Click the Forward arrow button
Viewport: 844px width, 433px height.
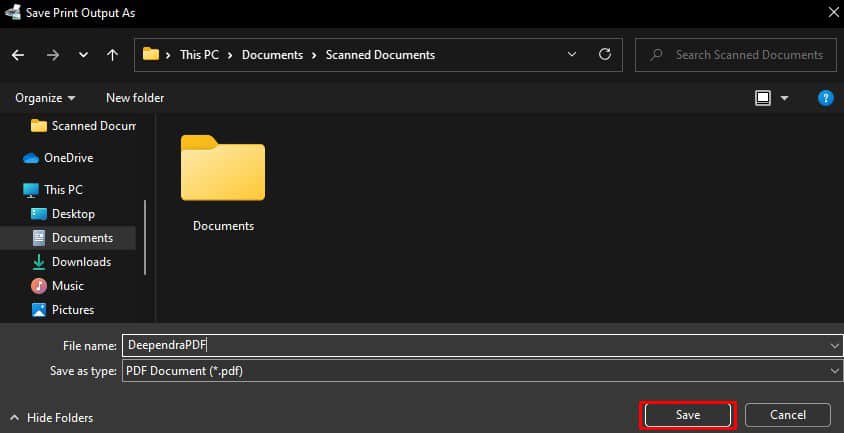coord(52,55)
